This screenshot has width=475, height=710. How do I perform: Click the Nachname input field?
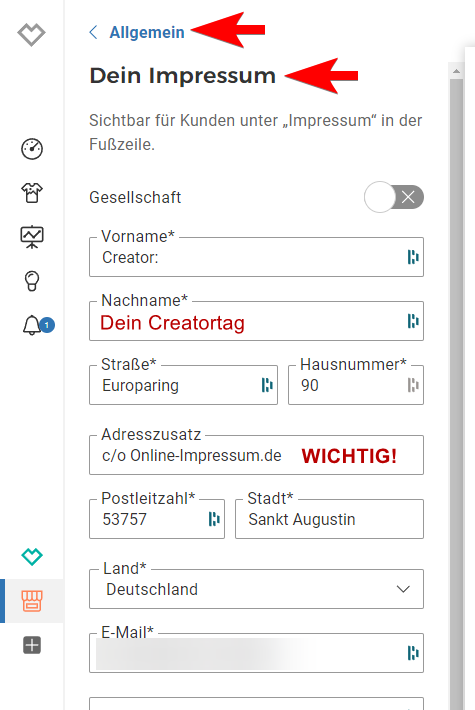pyautogui.click(x=256, y=321)
